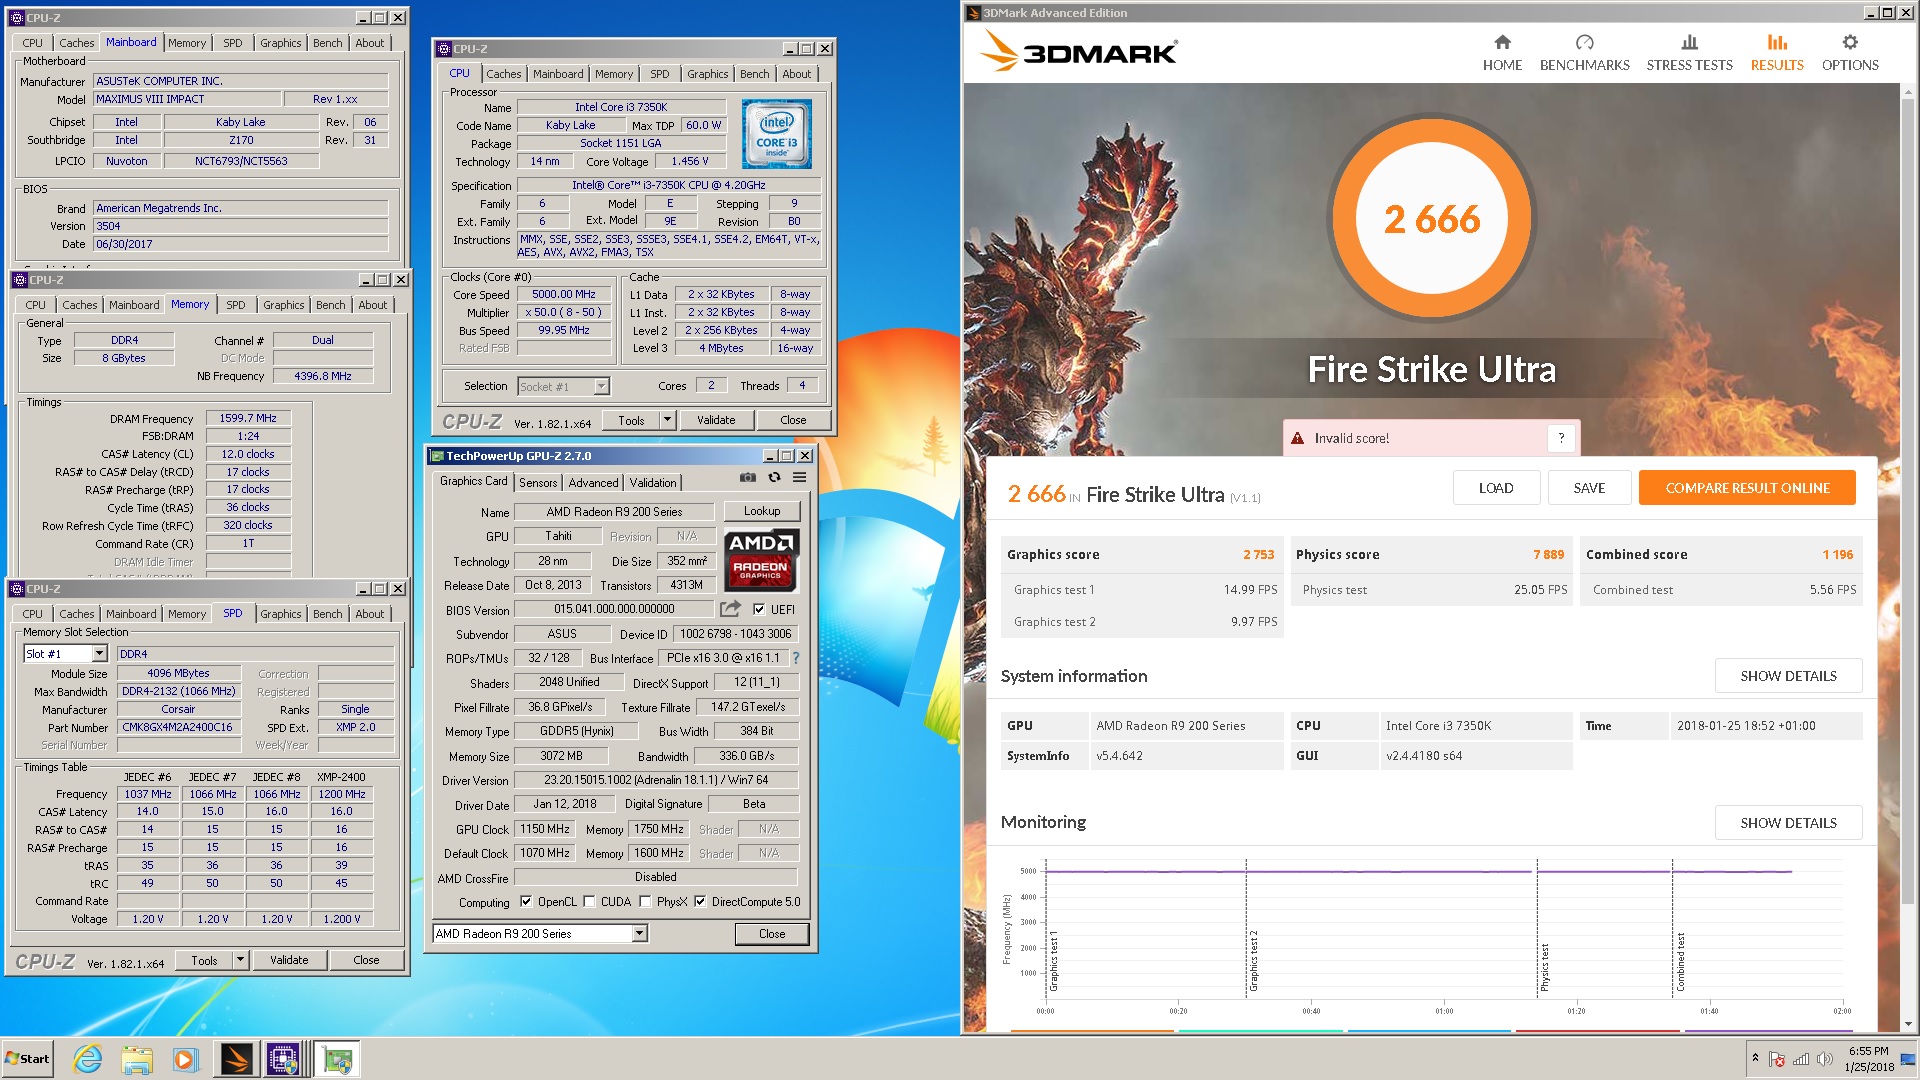Uncheck the UEFI checkbox in GPU-Z
Viewport: 1920px width, 1080px height.
point(759,609)
